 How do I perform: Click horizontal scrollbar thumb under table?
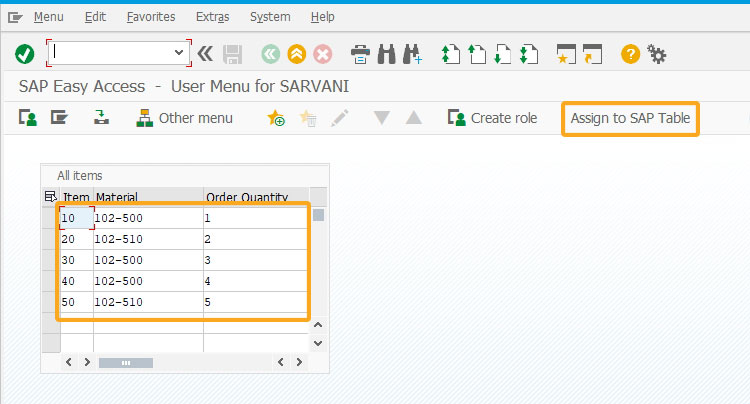[x=126, y=363]
